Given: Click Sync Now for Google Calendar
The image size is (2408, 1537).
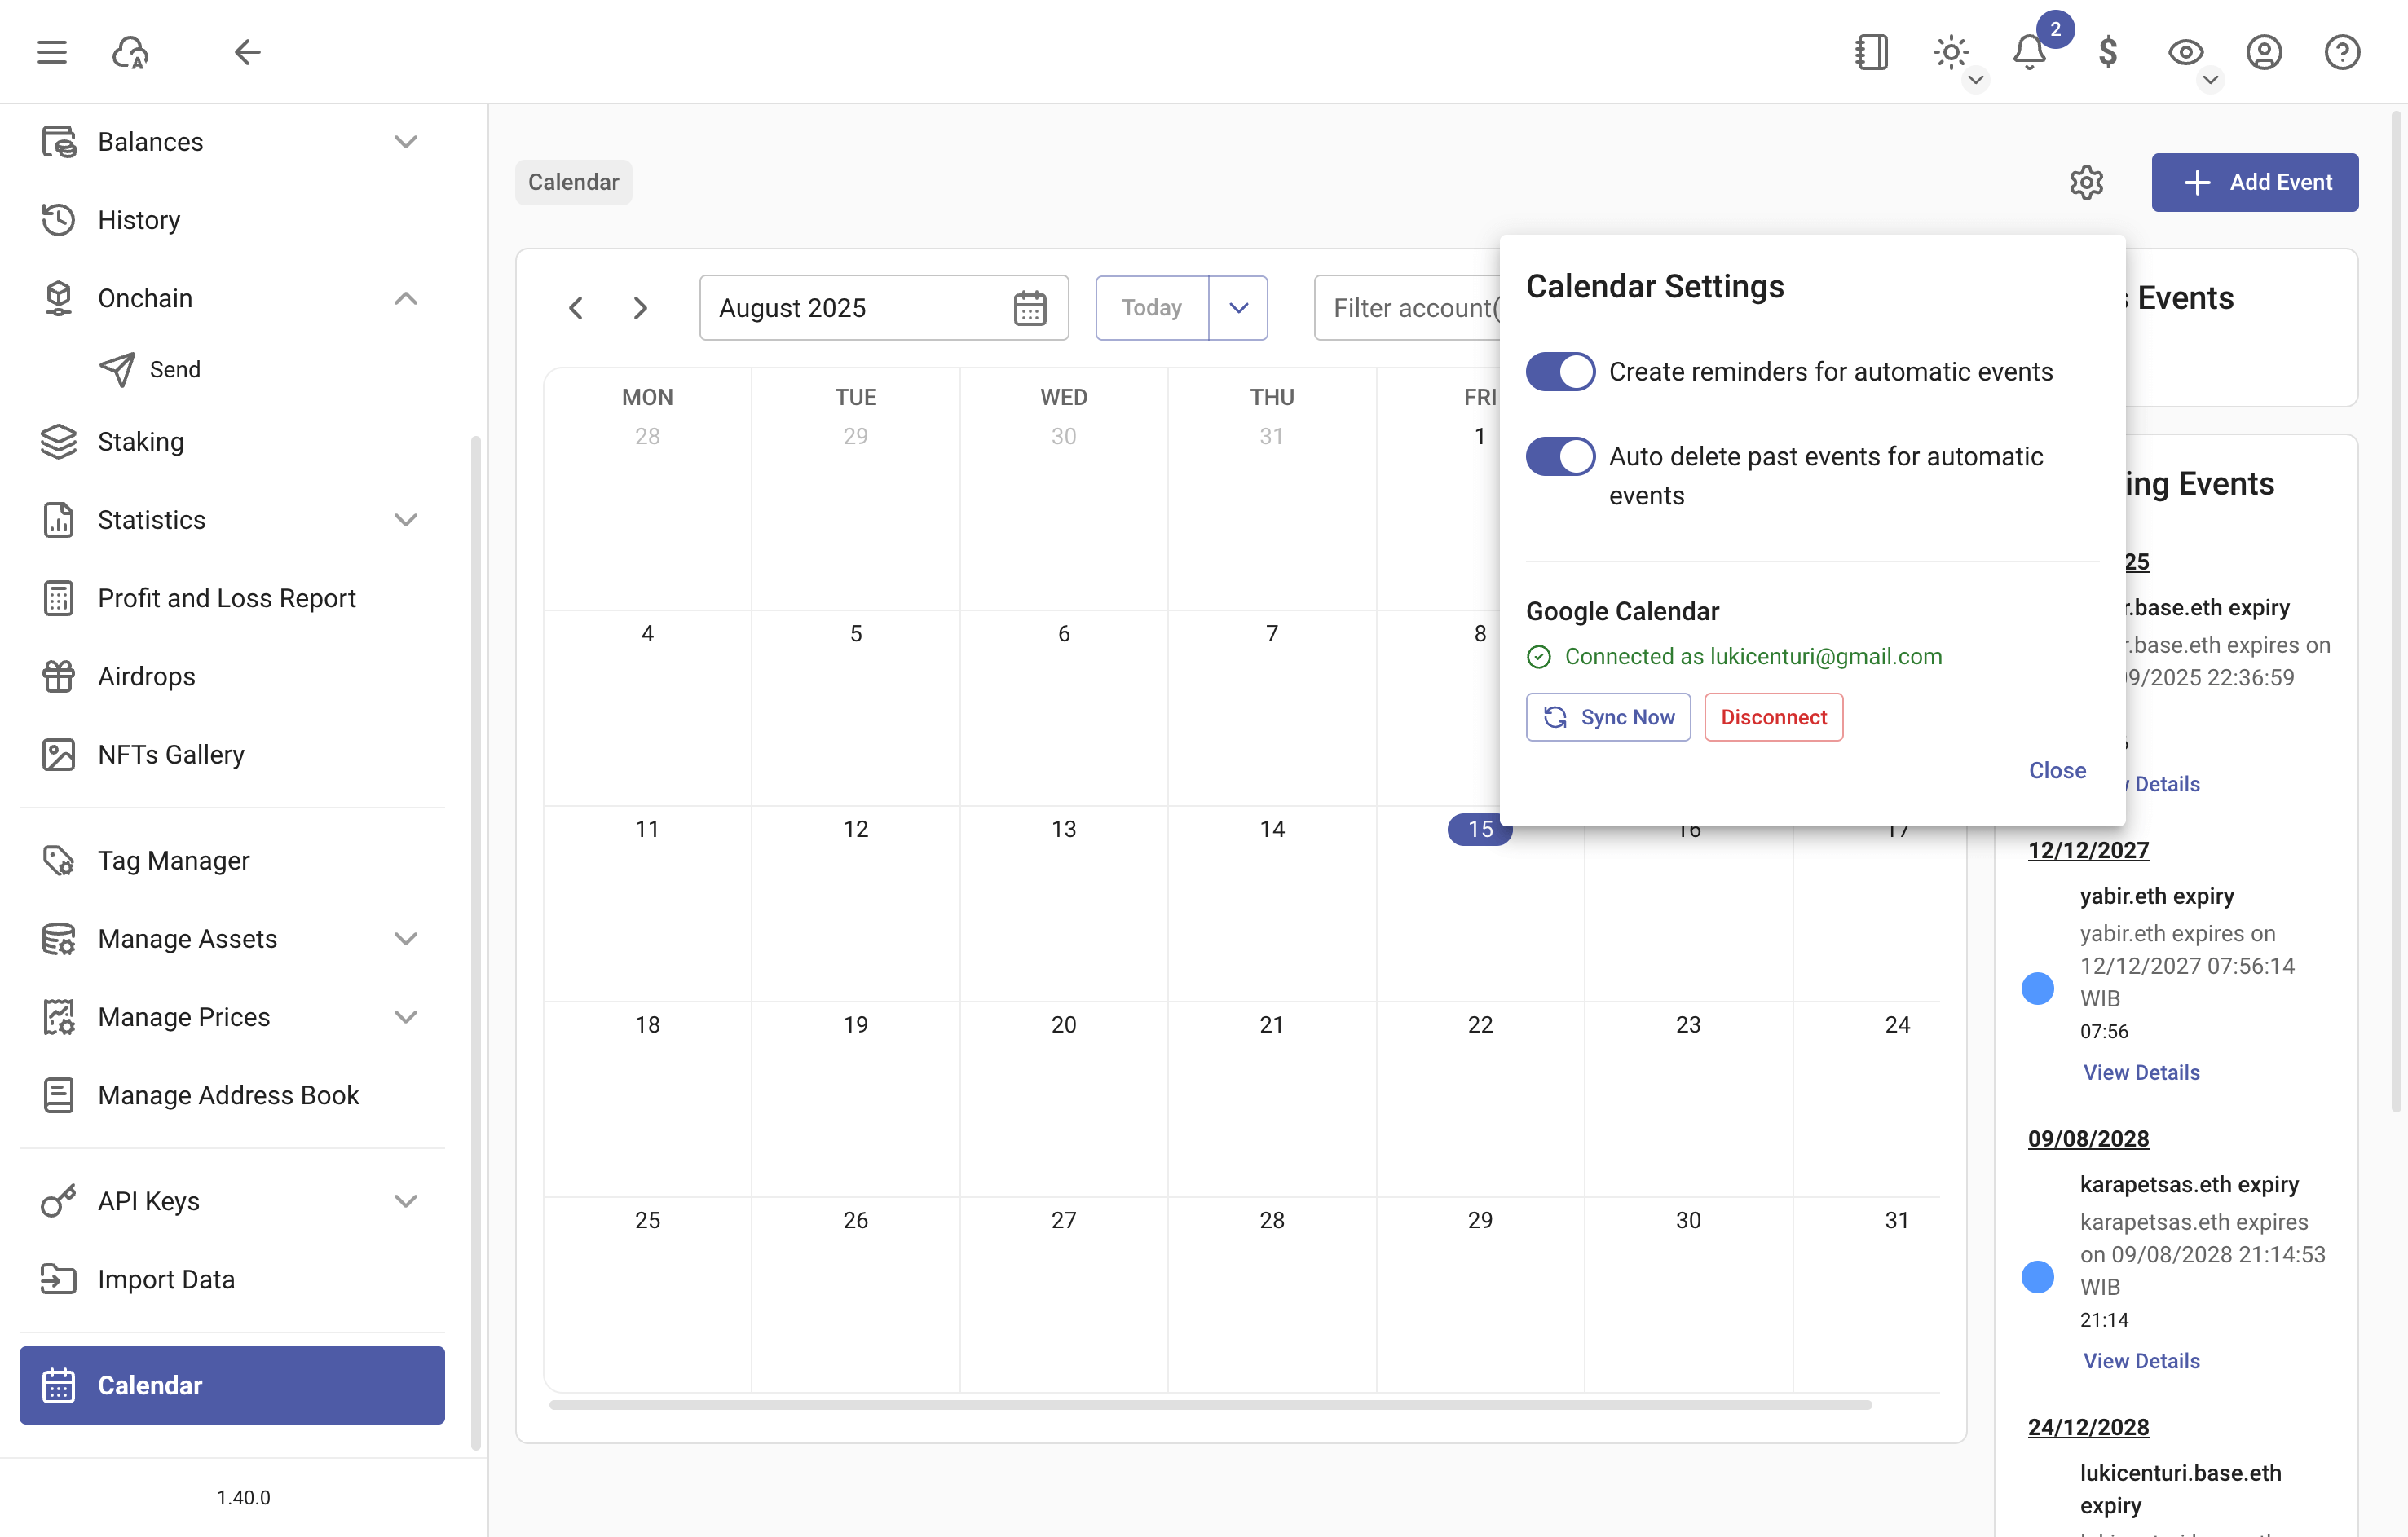Looking at the screenshot, I should tap(1608, 717).
